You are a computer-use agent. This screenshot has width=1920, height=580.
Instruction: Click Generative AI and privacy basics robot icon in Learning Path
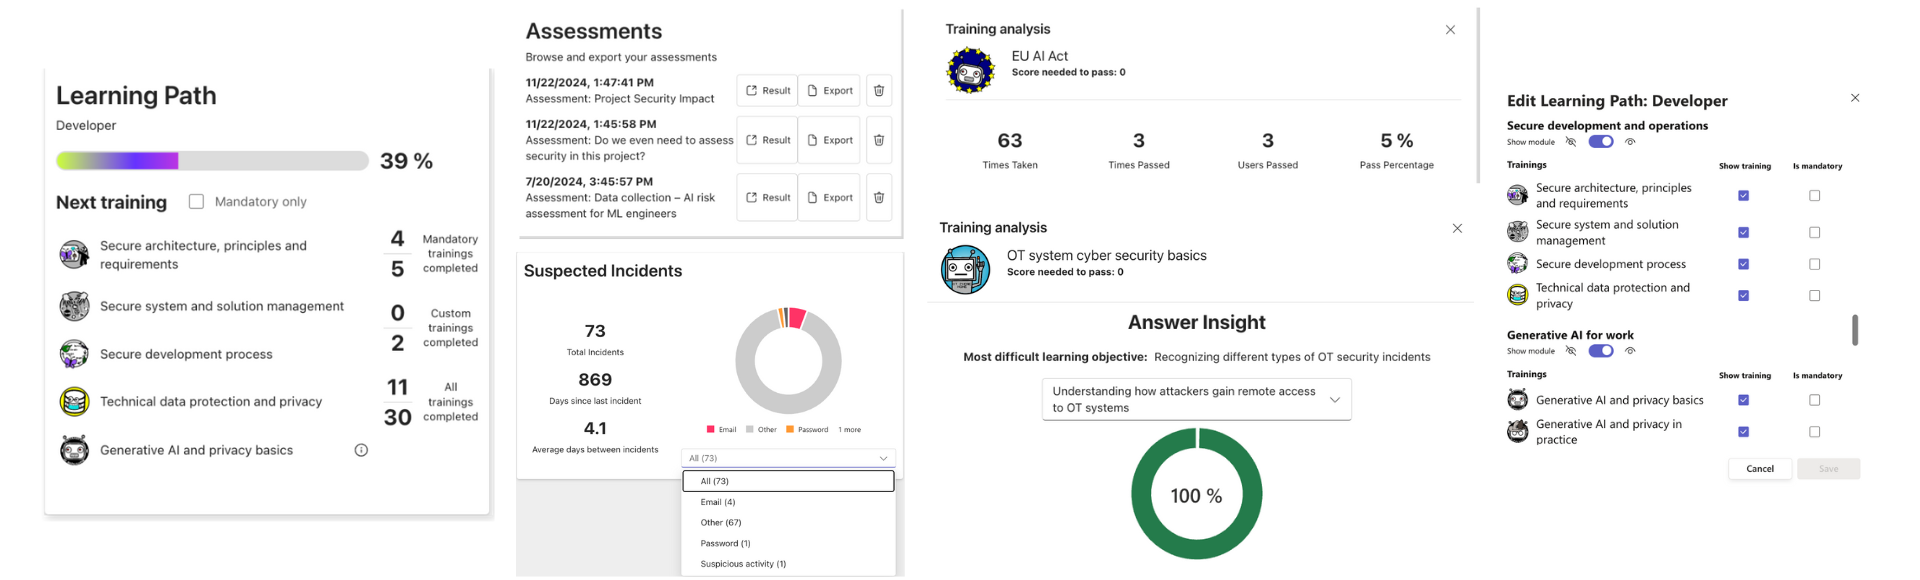pyautogui.click(x=74, y=450)
